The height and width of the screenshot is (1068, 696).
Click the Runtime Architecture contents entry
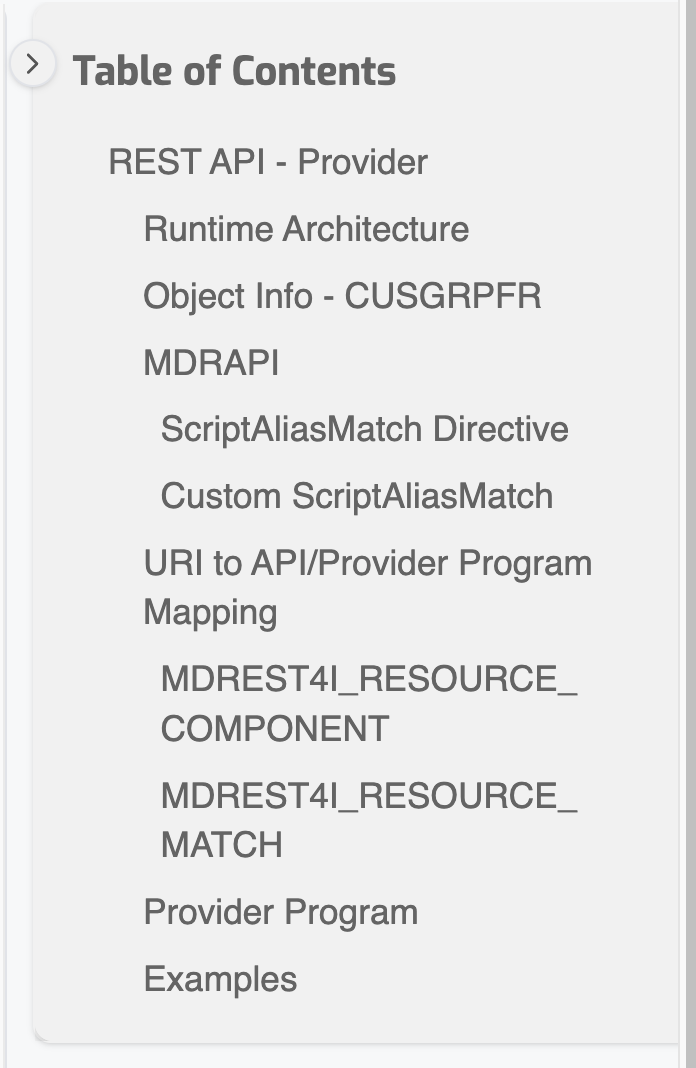[x=306, y=229]
